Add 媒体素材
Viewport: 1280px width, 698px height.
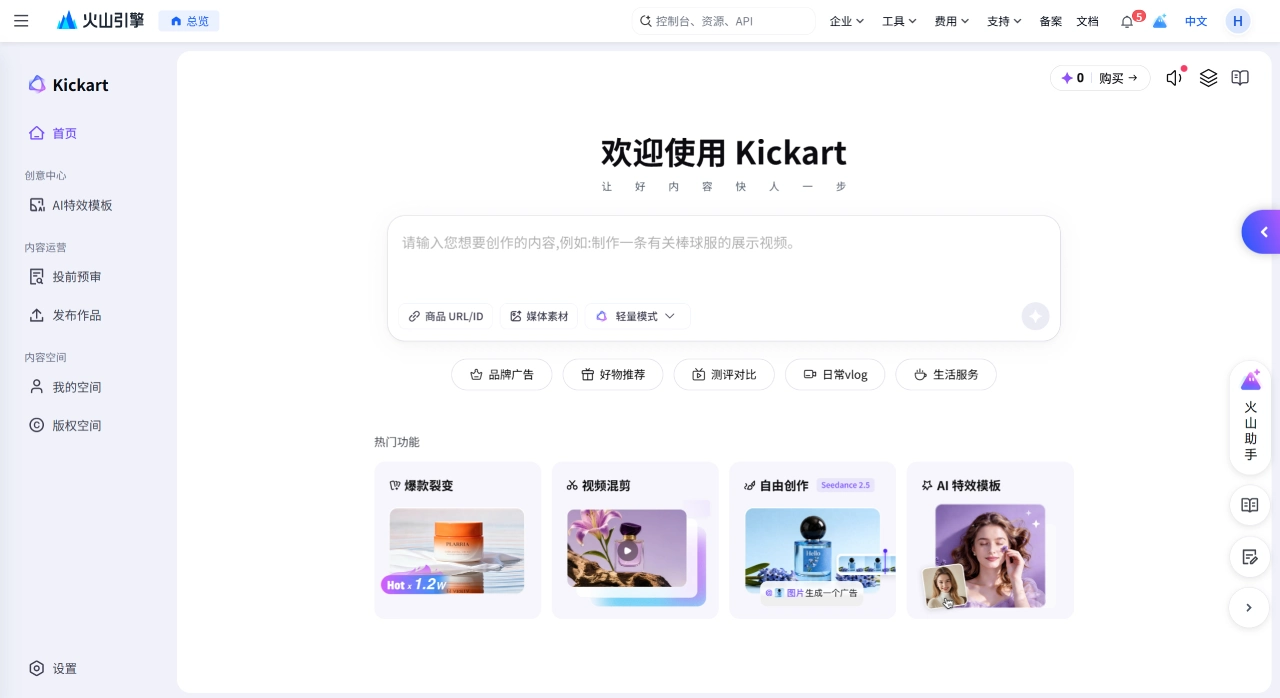tap(539, 316)
